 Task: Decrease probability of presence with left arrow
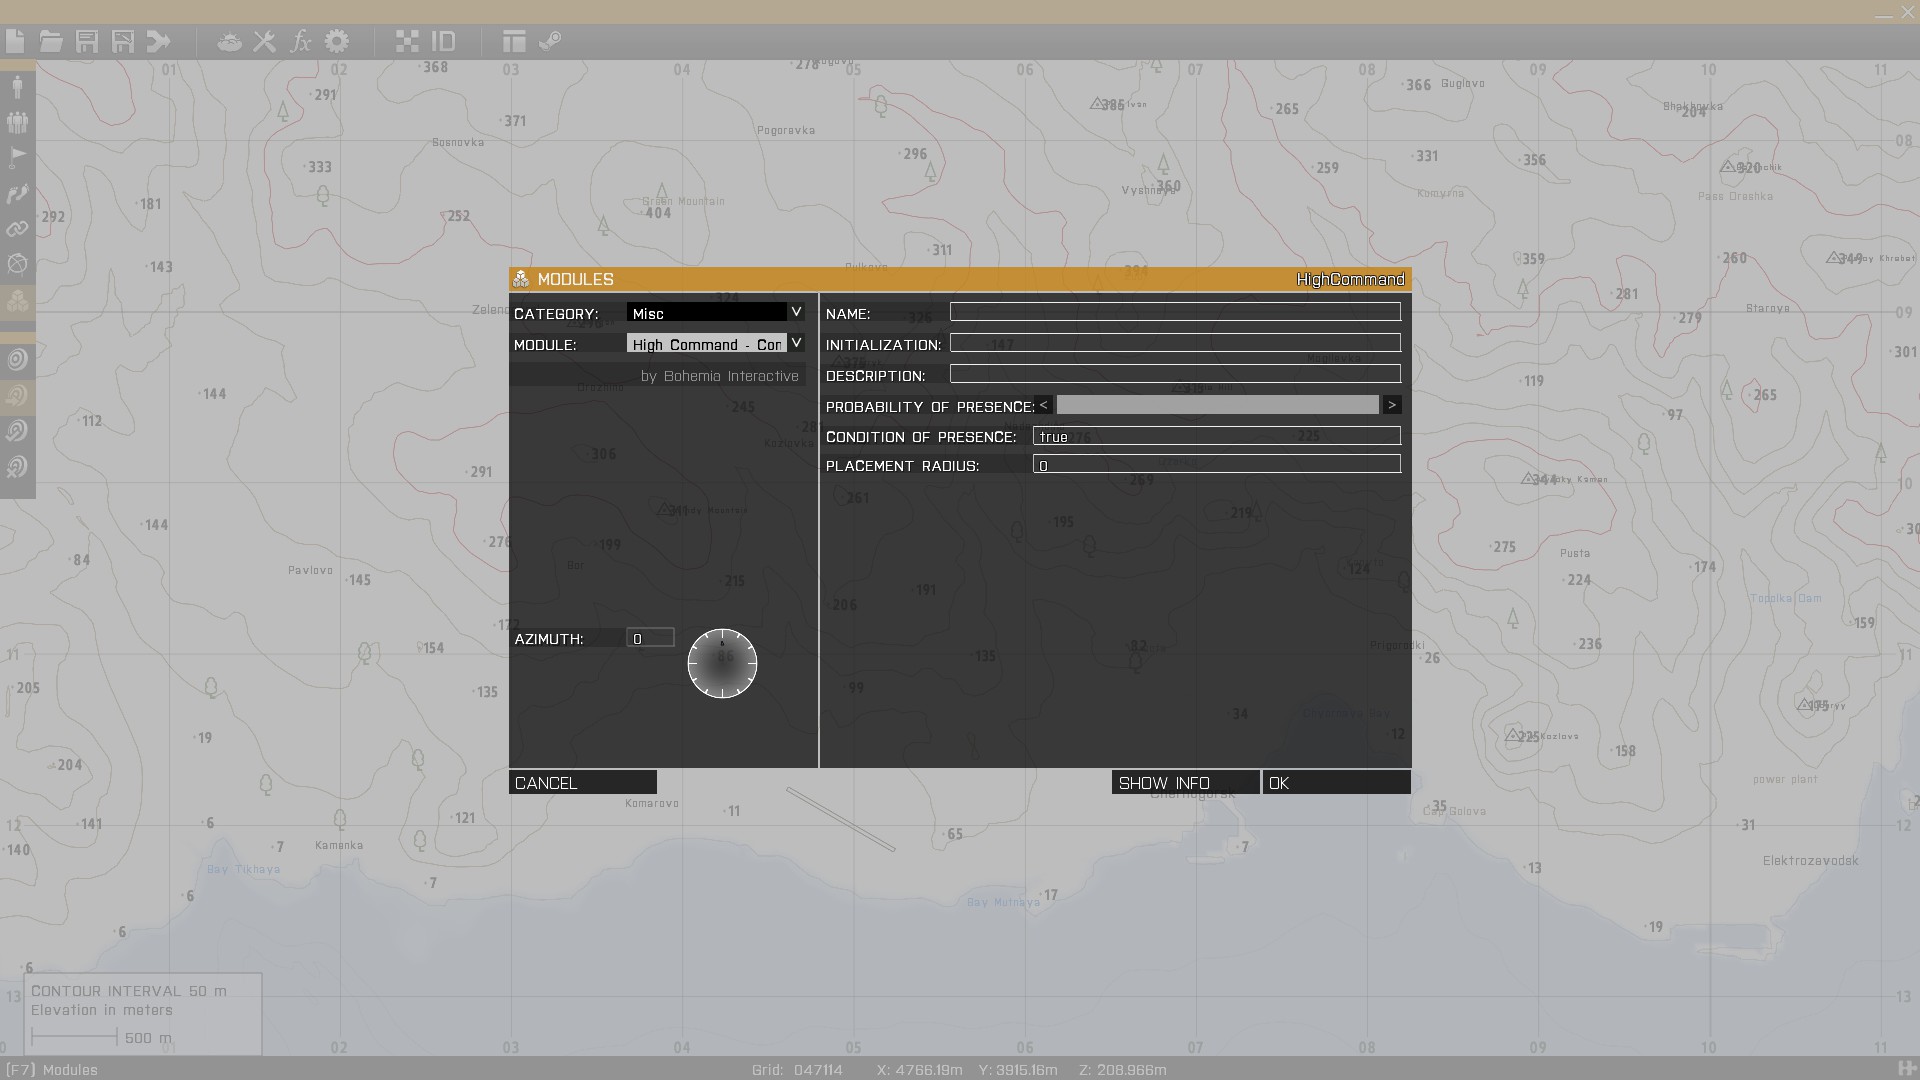(x=1043, y=405)
